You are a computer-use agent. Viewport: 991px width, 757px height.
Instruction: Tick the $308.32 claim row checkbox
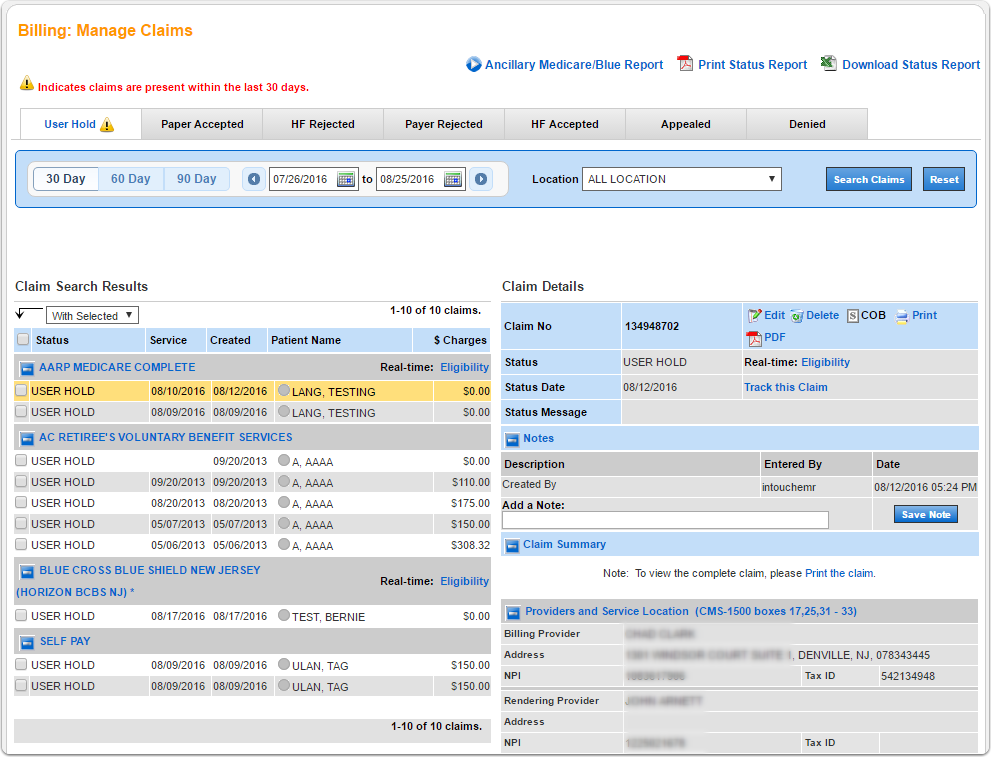tap(22, 545)
